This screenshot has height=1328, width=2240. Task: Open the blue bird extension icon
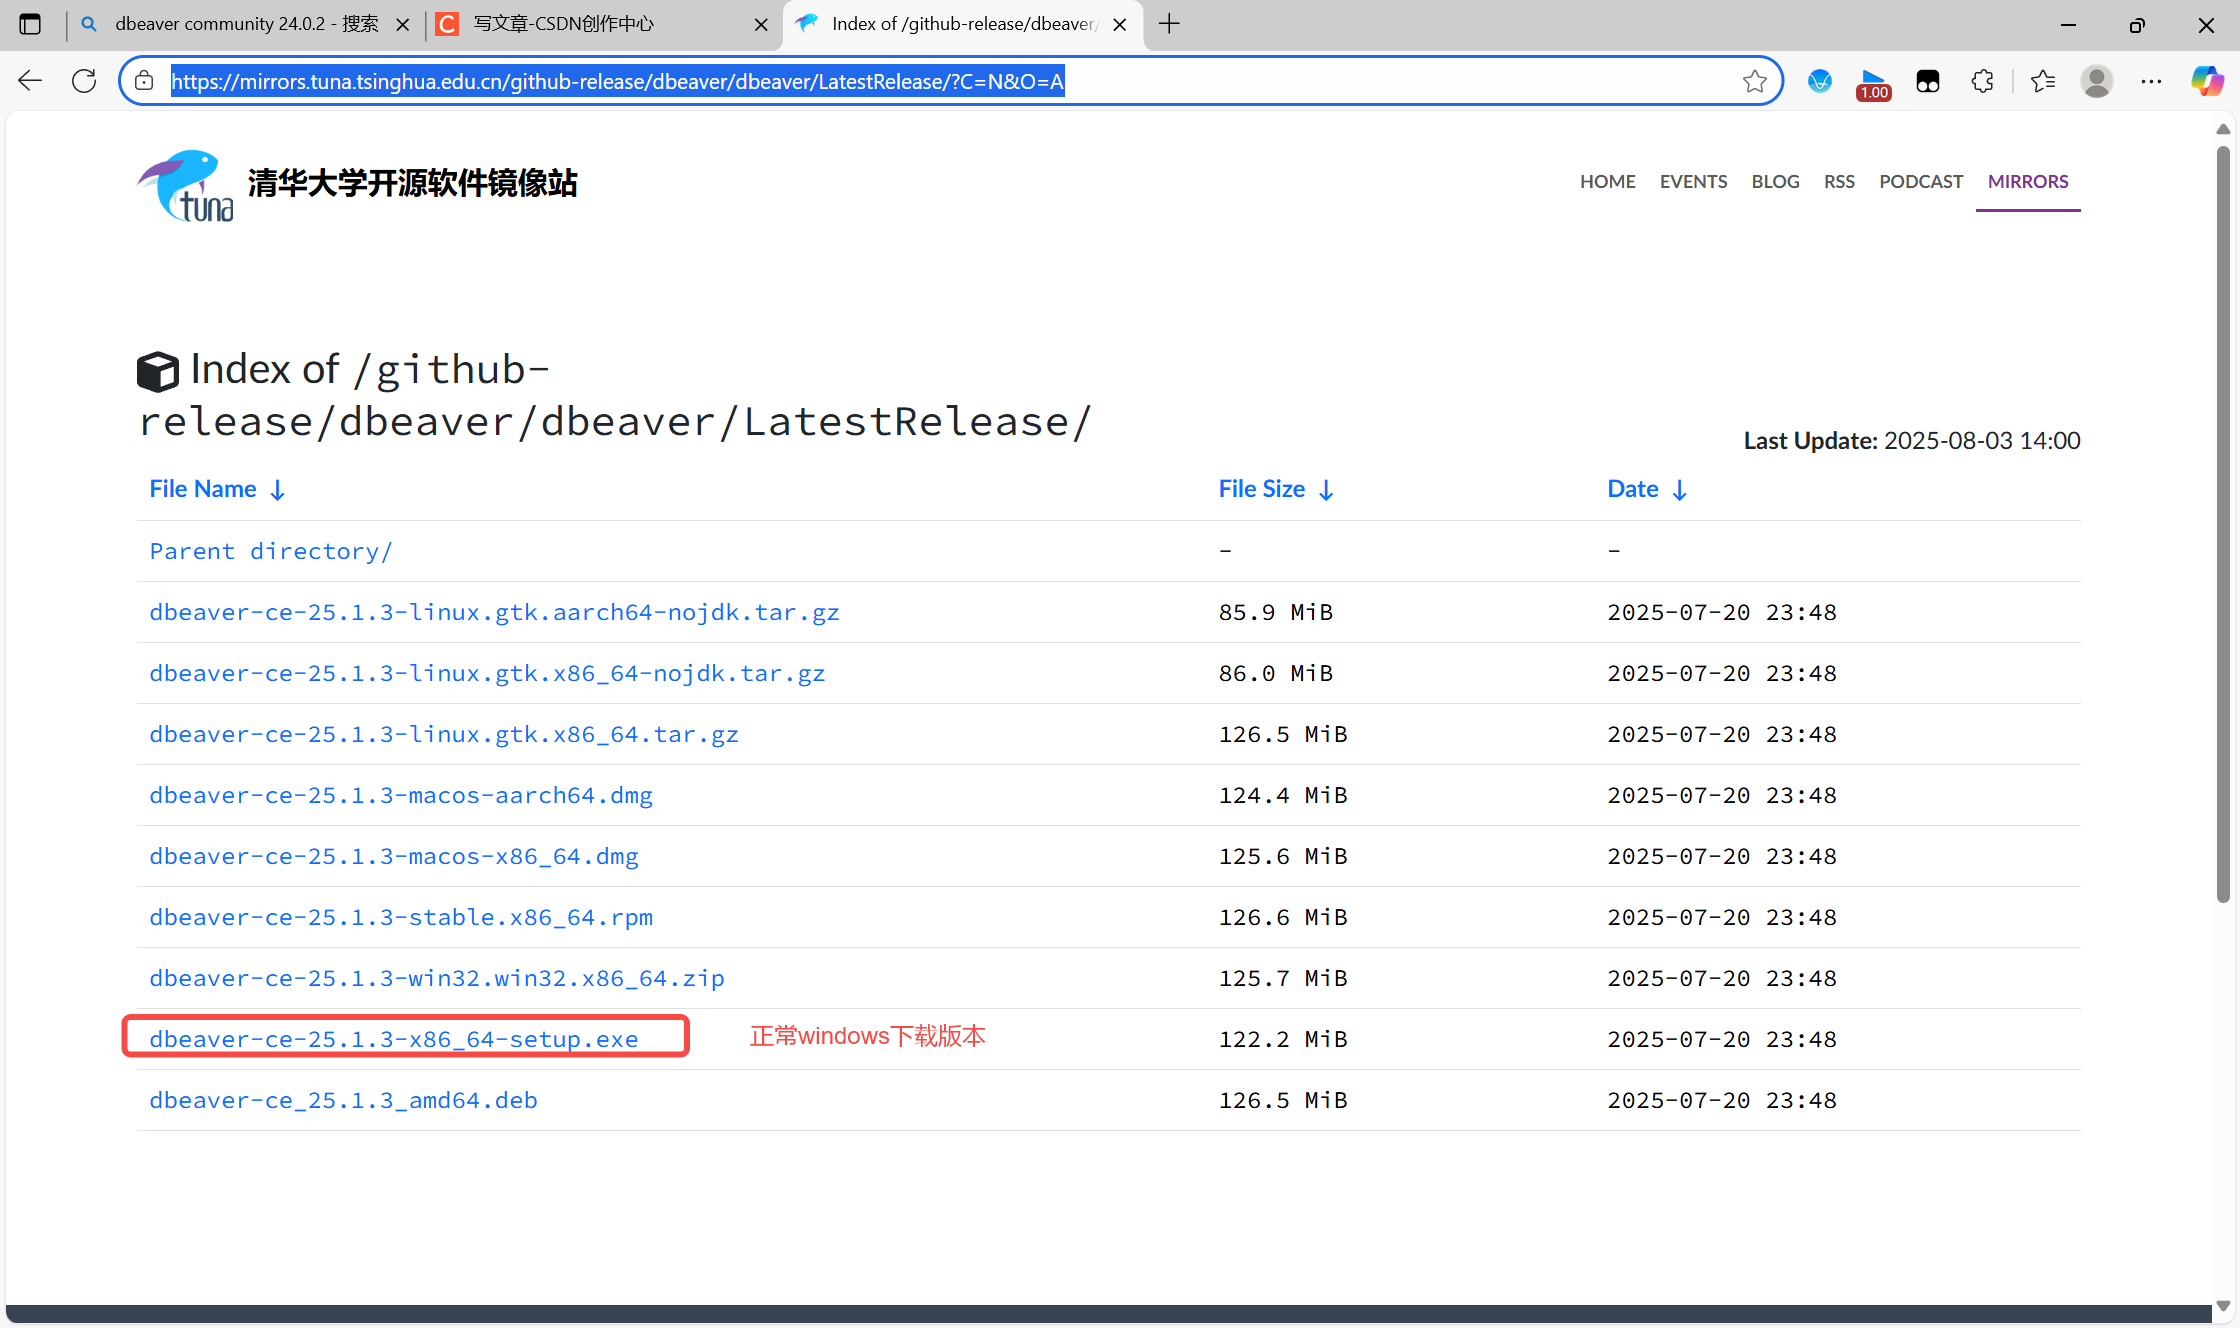point(1820,81)
